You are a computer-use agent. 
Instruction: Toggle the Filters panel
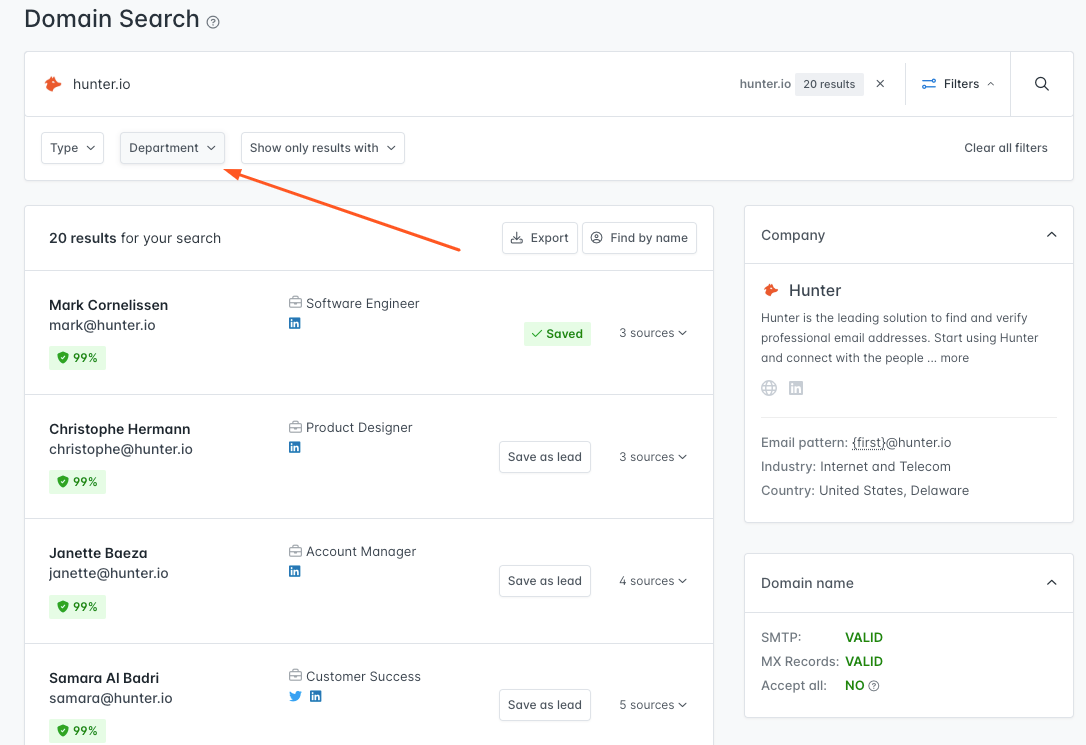click(958, 84)
